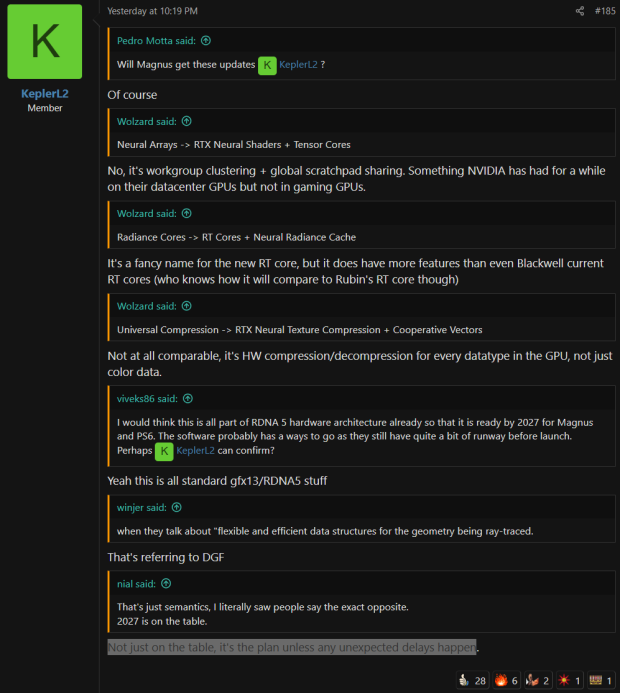620x693 pixels.
Task: Jump to nial's quoted post arrow
Action: pyautogui.click(x=166, y=583)
